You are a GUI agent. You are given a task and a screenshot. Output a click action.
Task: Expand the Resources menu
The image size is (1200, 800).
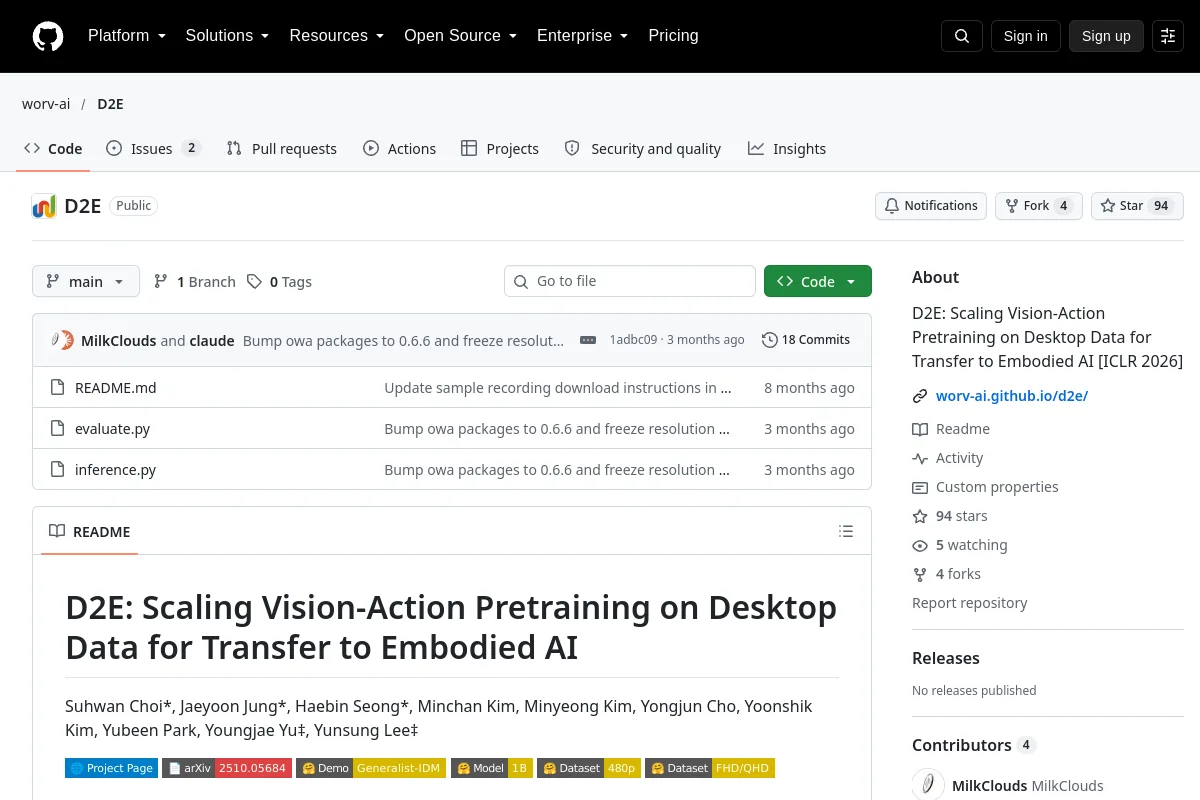tap(337, 36)
